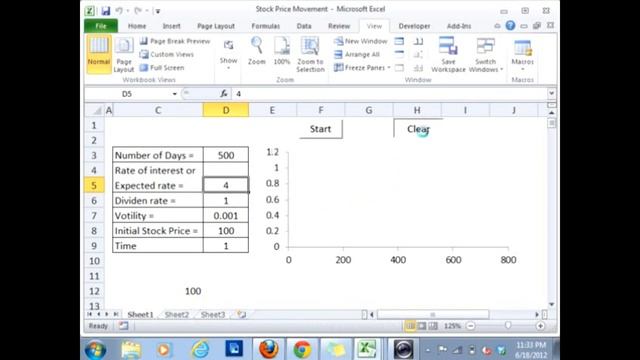640x360 pixels.
Task: Open the Macros dropdown
Action: pos(522,54)
